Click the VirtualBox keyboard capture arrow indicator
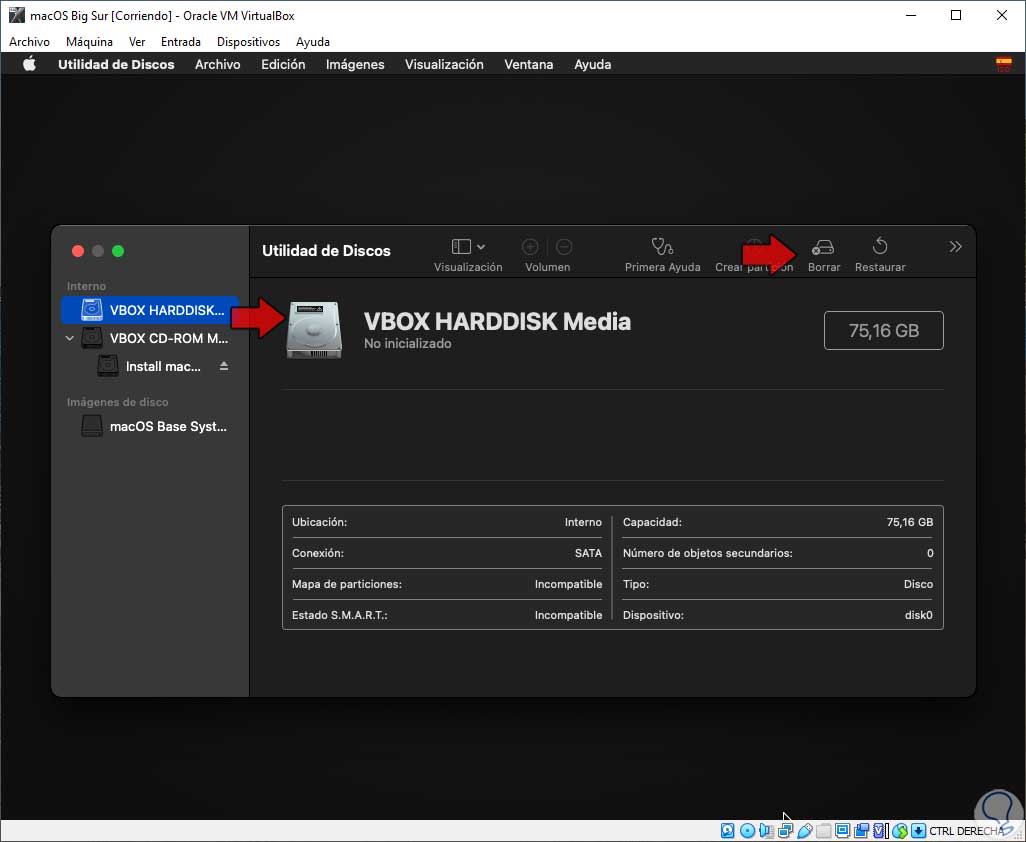The height and width of the screenshot is (842, 1026). pos(918,831)
